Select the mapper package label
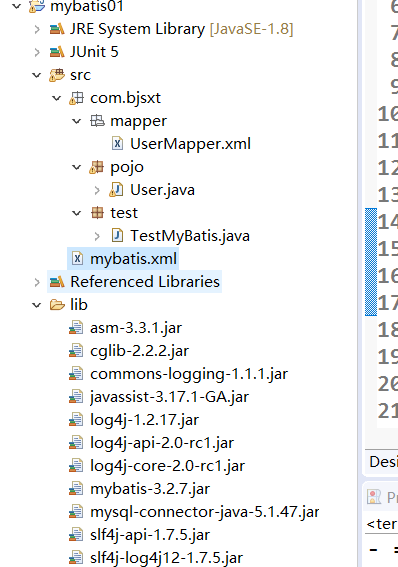 (x=138, y=122)
